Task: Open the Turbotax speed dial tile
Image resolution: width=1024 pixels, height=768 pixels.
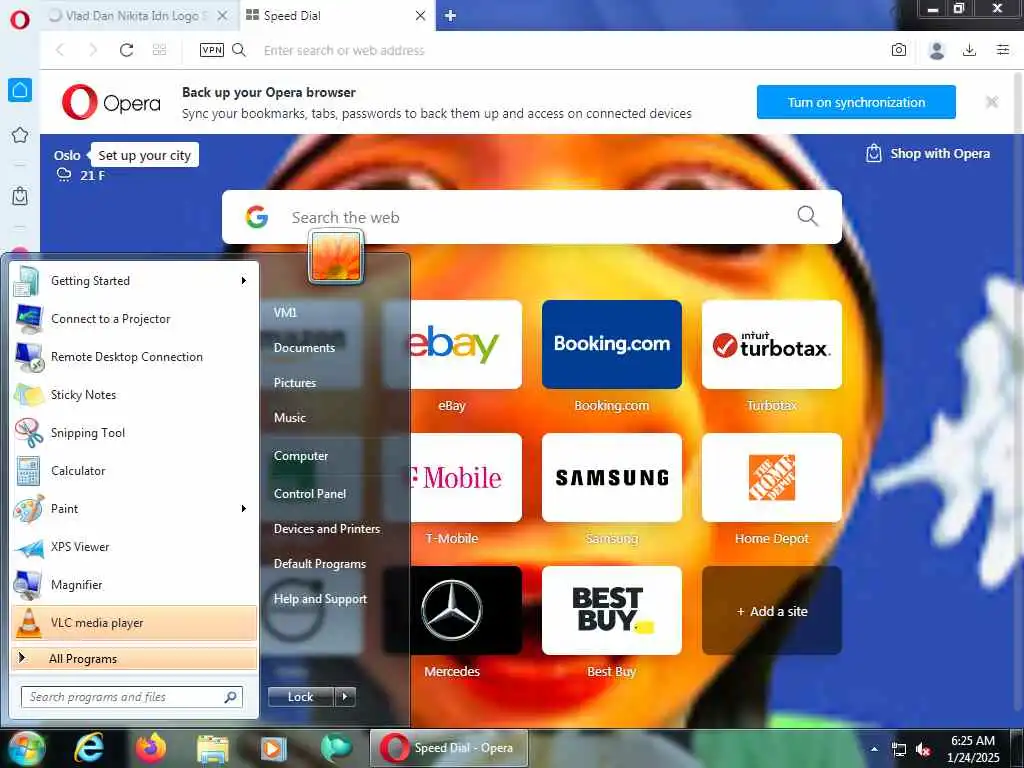Action: point(772,345)
